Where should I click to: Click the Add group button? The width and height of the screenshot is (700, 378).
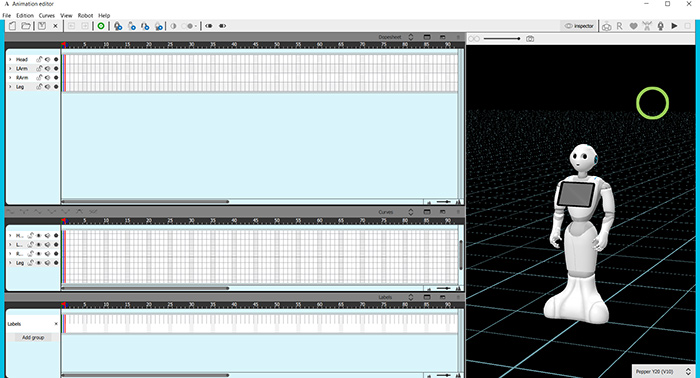pyautogui.click(x=33, y=337)
